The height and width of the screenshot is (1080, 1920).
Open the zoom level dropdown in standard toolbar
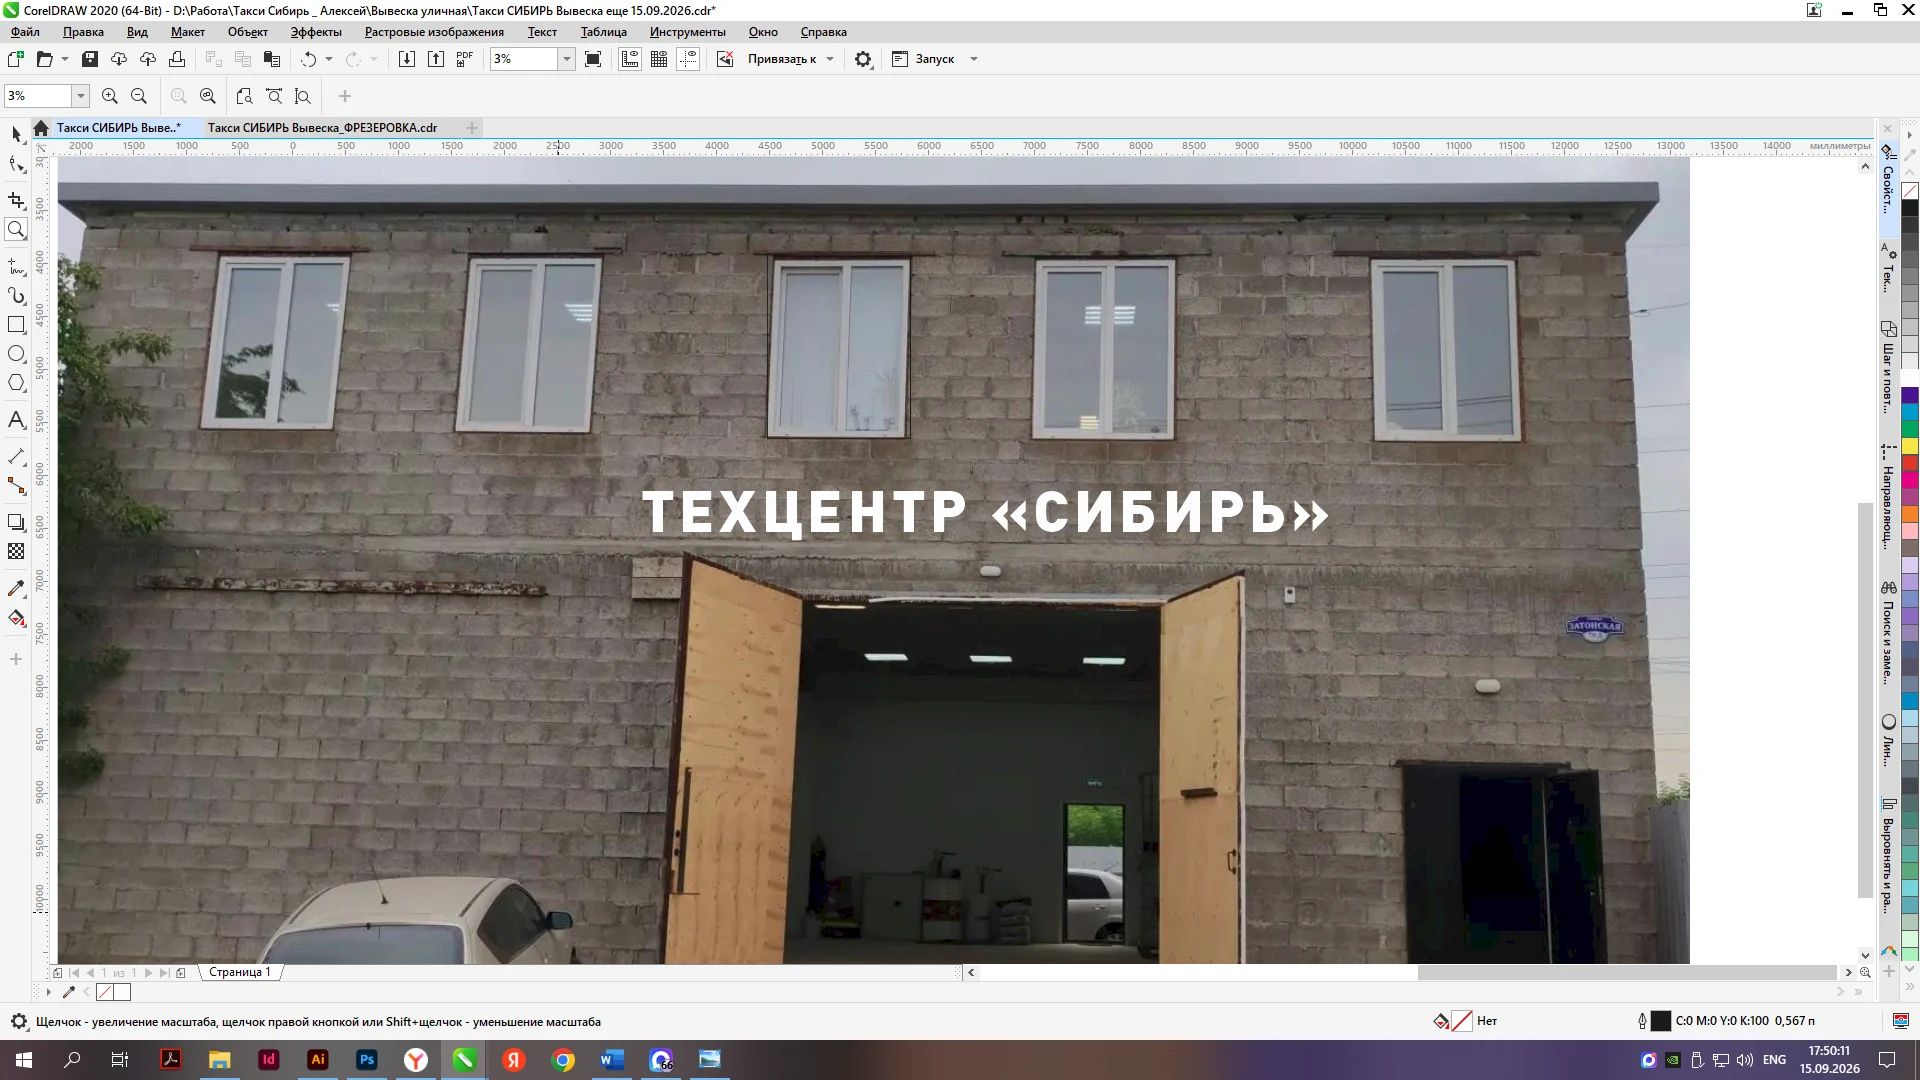pos(566,59)
